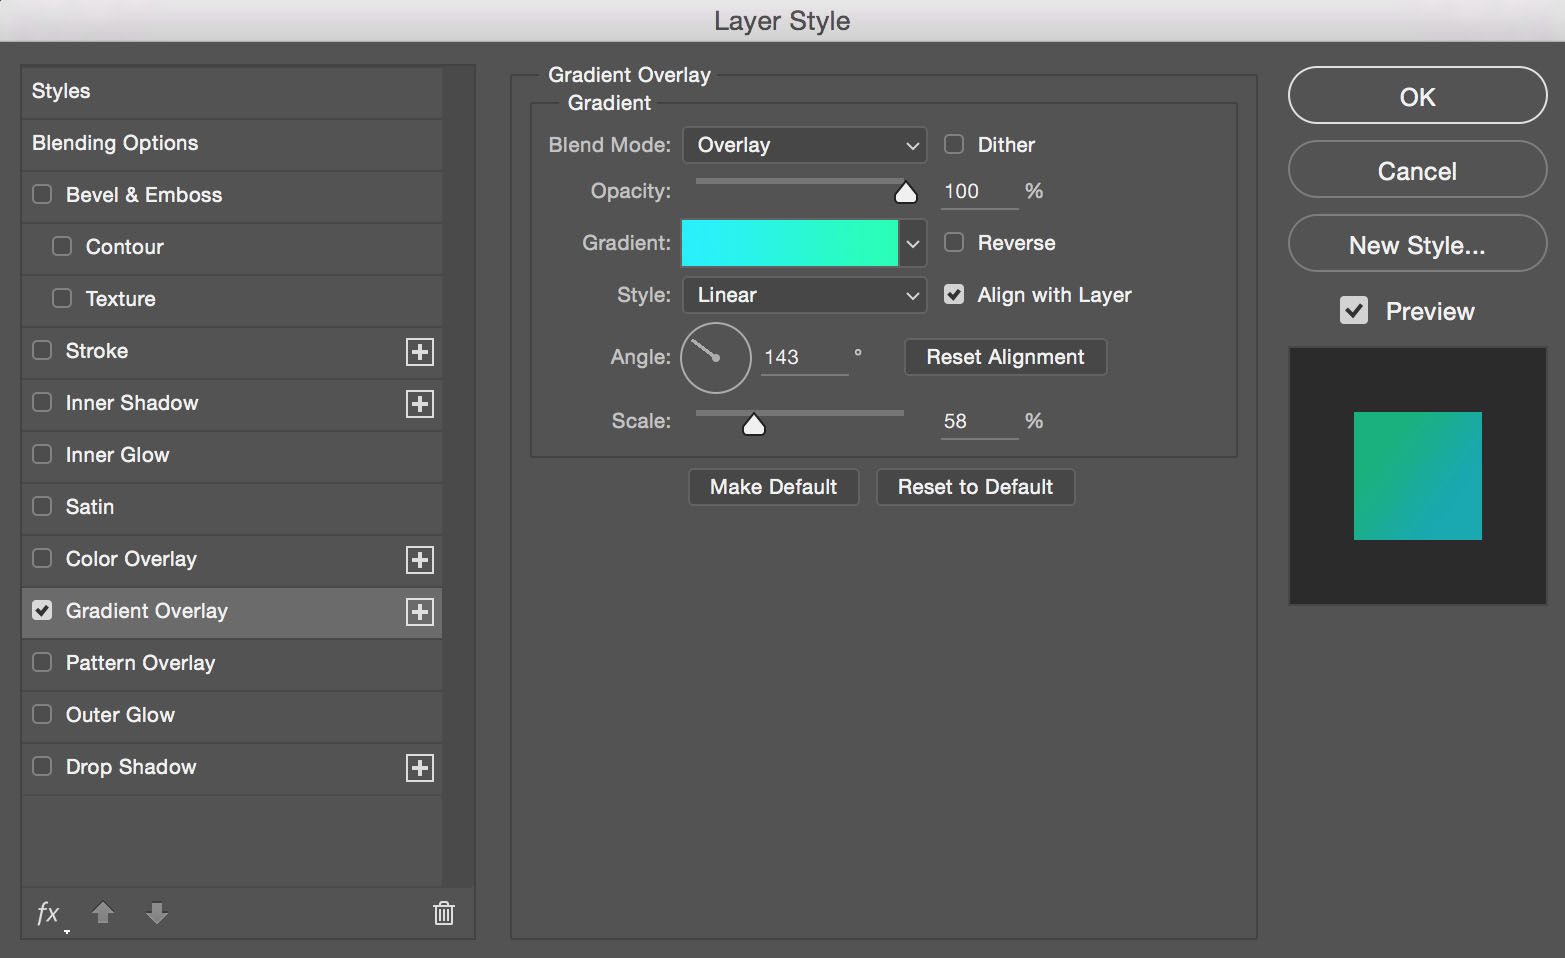Enable Inner Glow checkbox
This screenshot has width=1565, height=958.
click(x=42, y=454)
